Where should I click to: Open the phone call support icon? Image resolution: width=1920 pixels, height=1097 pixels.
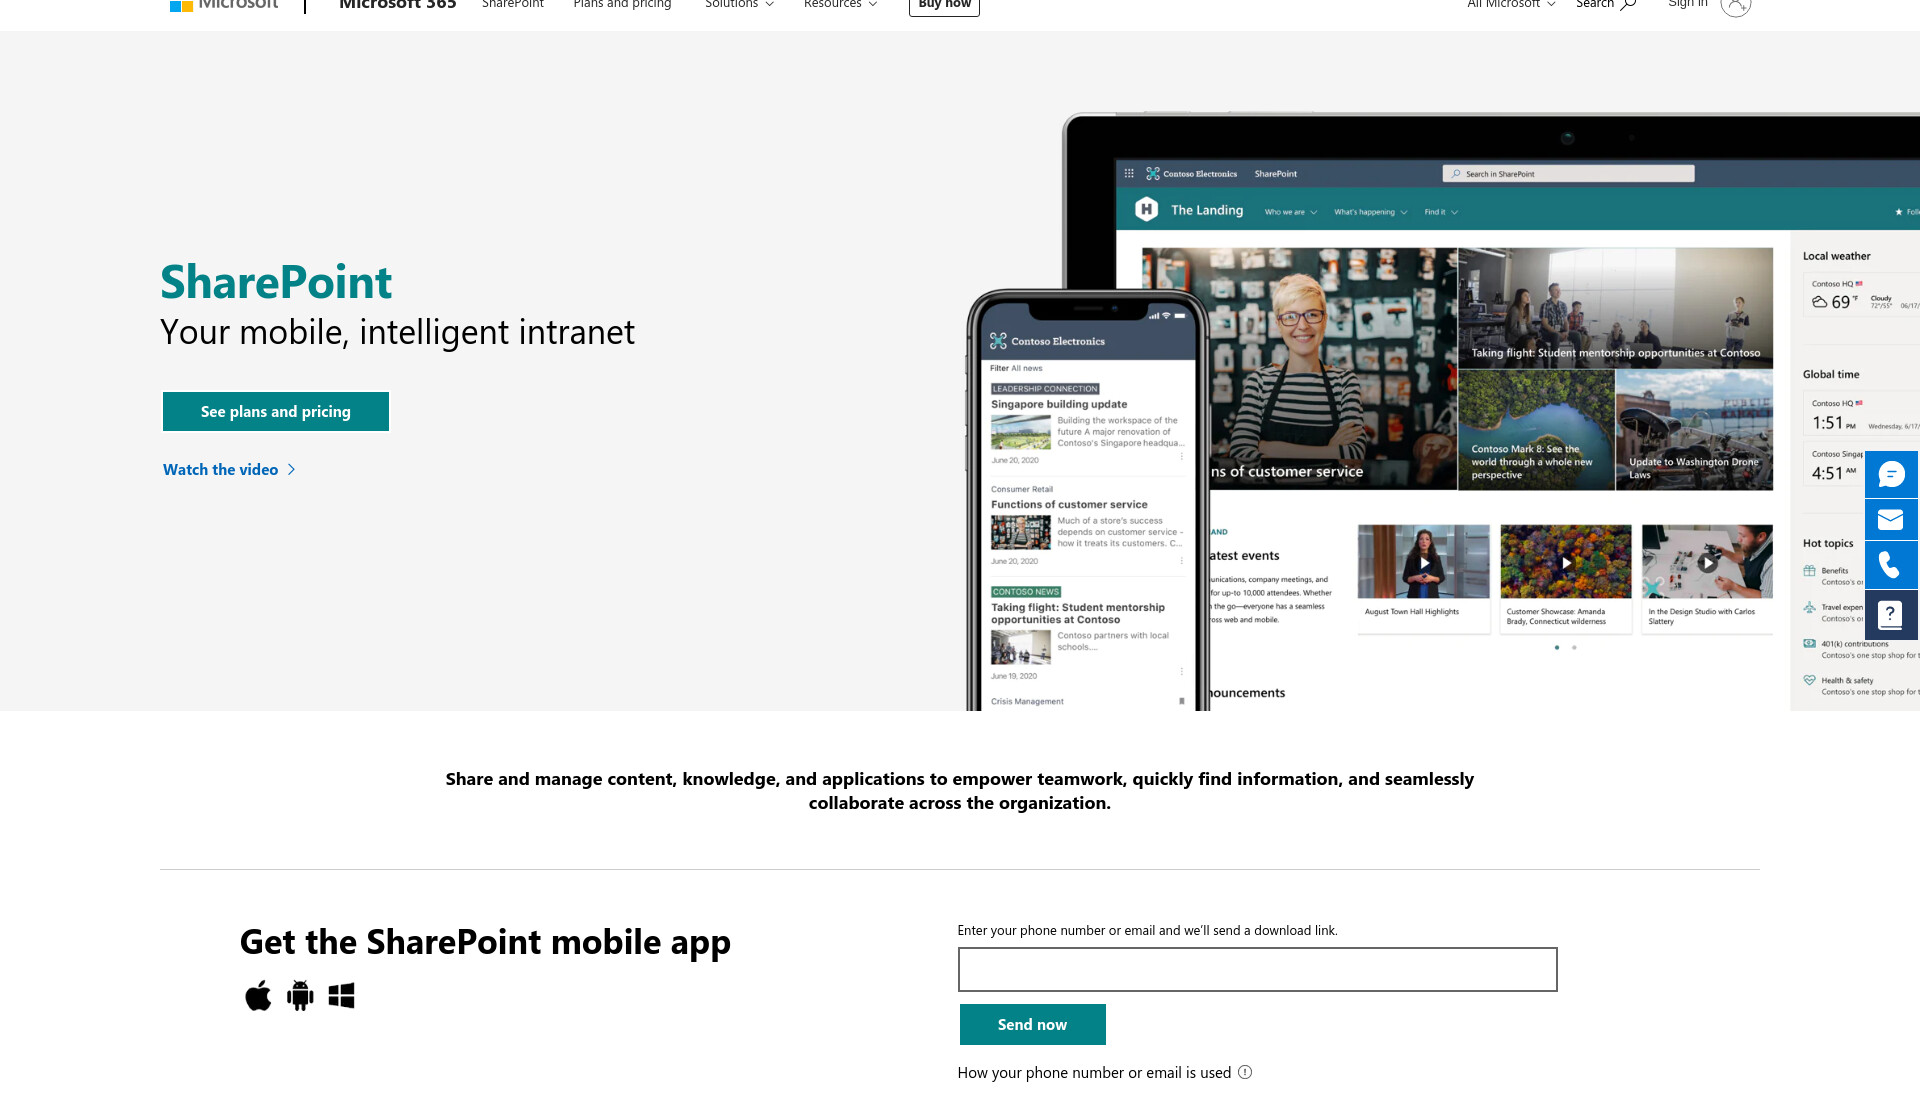coord(1891,565)
